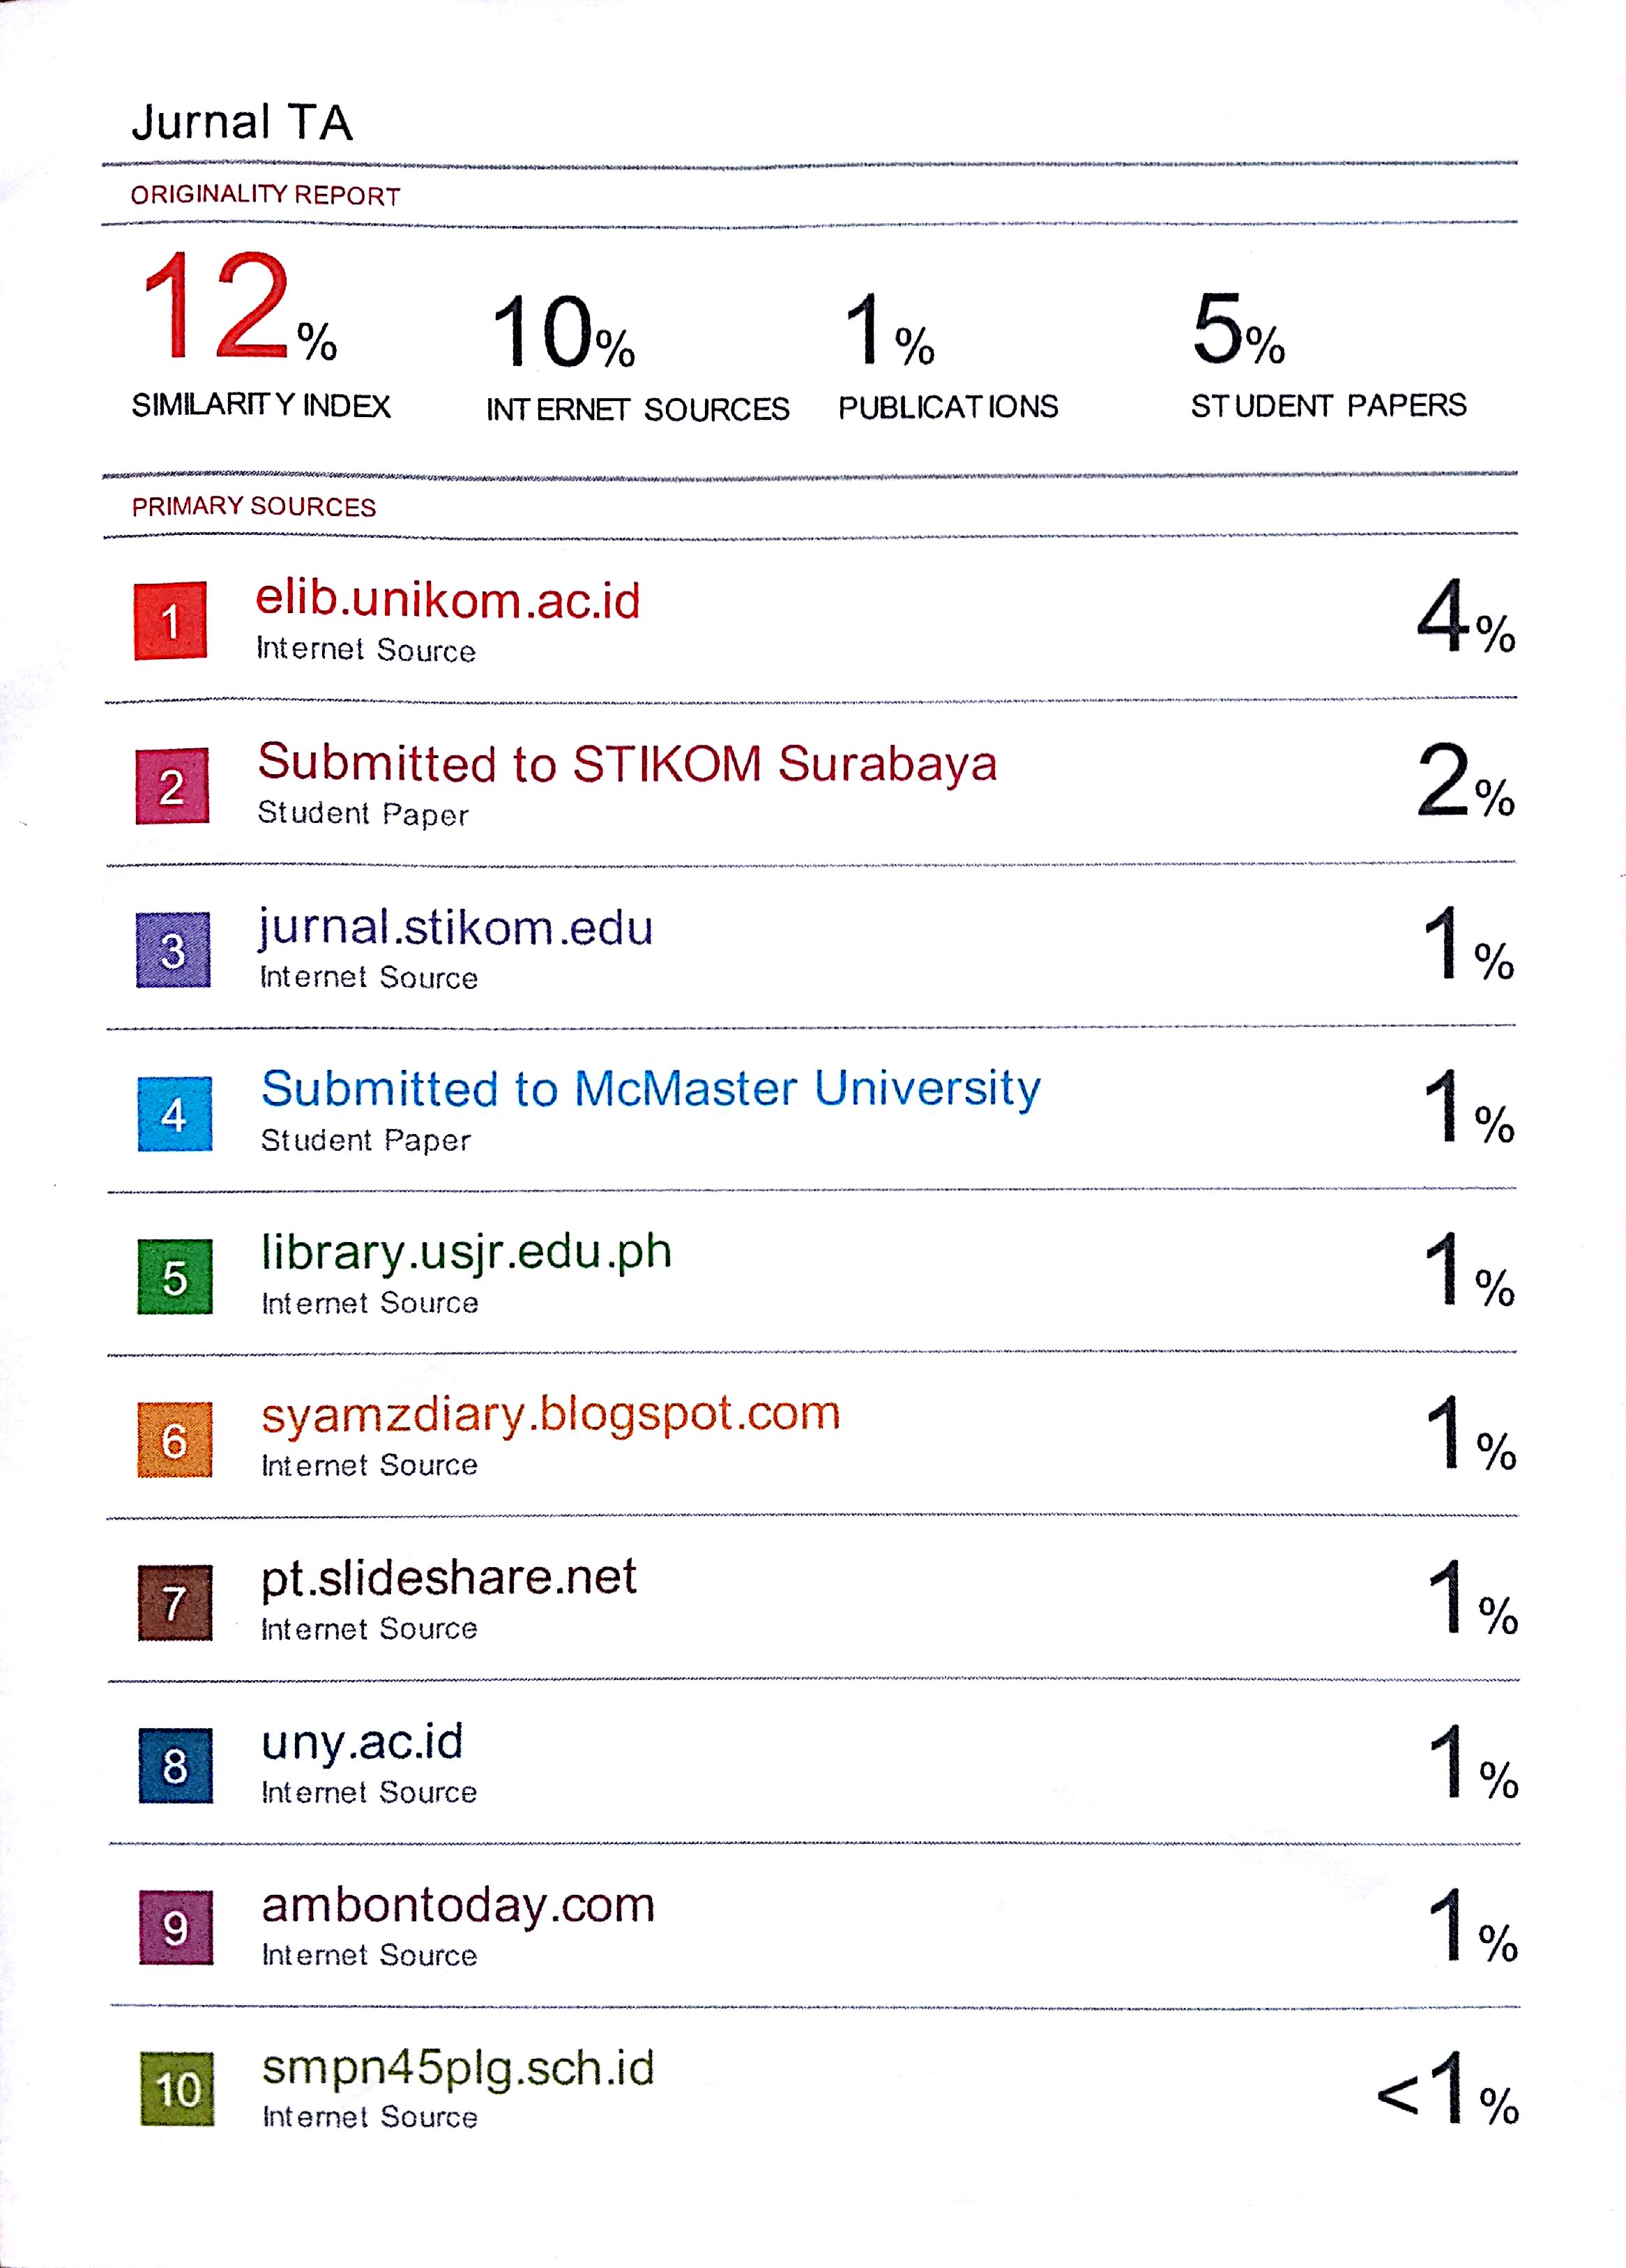Click the brown number 7 source badge

coord(175,1603)
